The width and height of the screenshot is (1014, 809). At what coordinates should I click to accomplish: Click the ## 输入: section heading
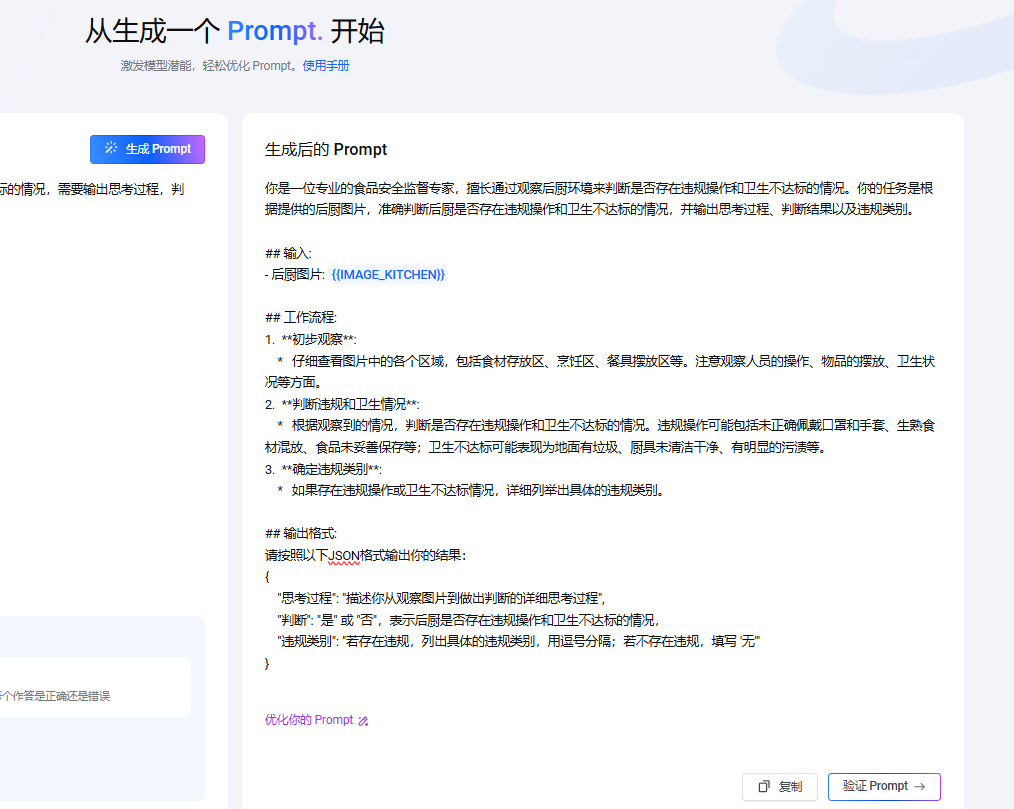288,253
